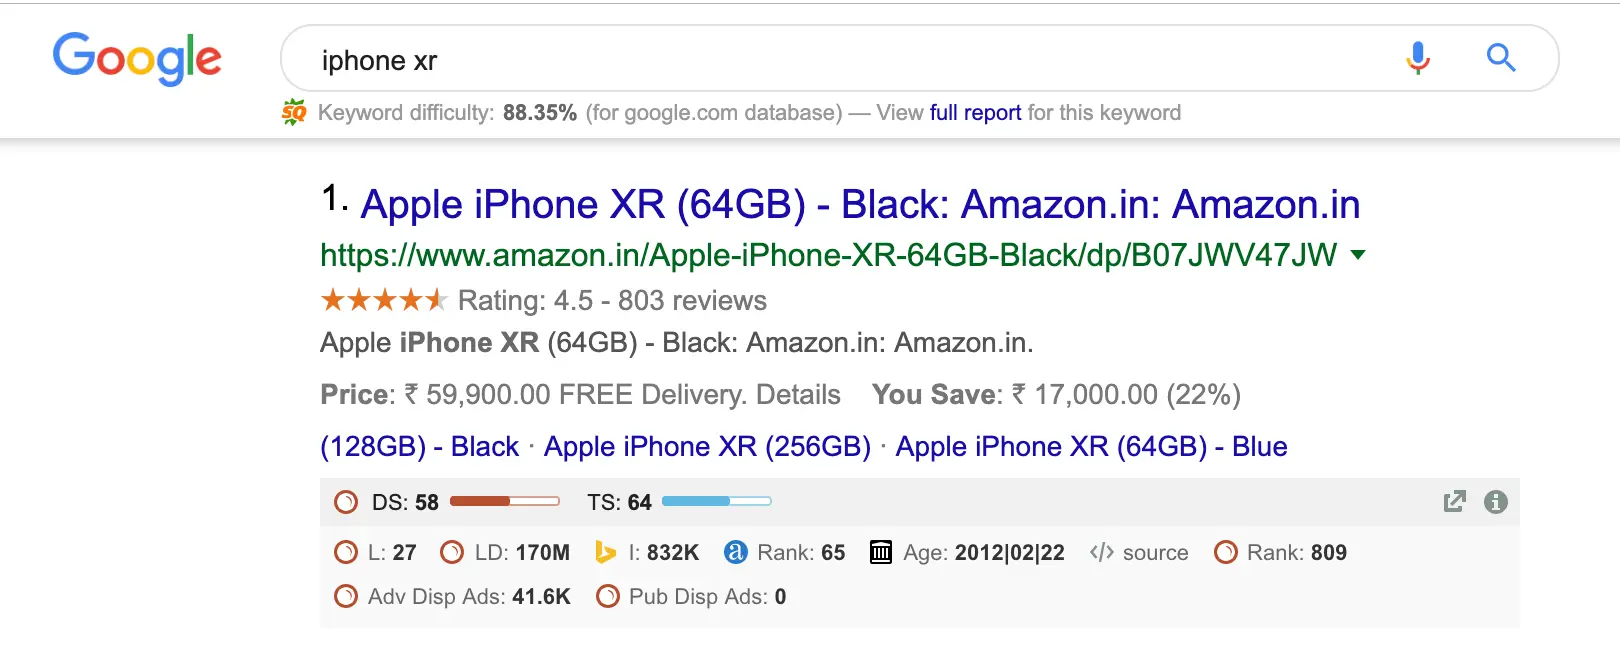Click the blue magnifier search icon
The width and height of the screenshot is (1620, 664).
click(1501, 58)
